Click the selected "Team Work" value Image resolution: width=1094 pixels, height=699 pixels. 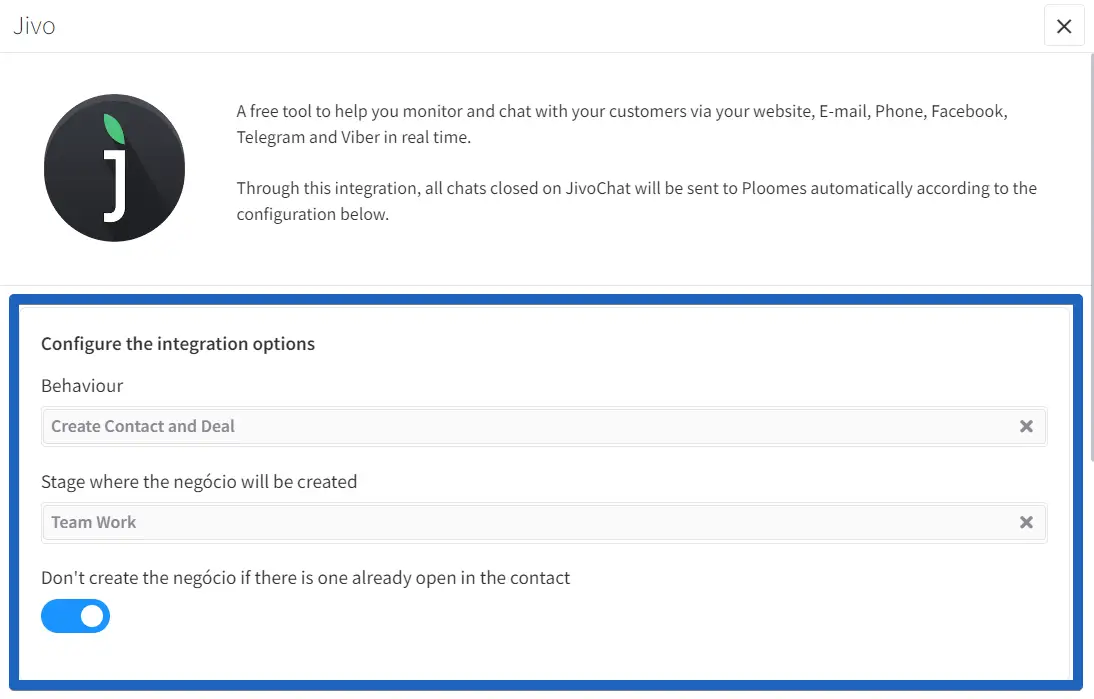click(x=94, y=522)
